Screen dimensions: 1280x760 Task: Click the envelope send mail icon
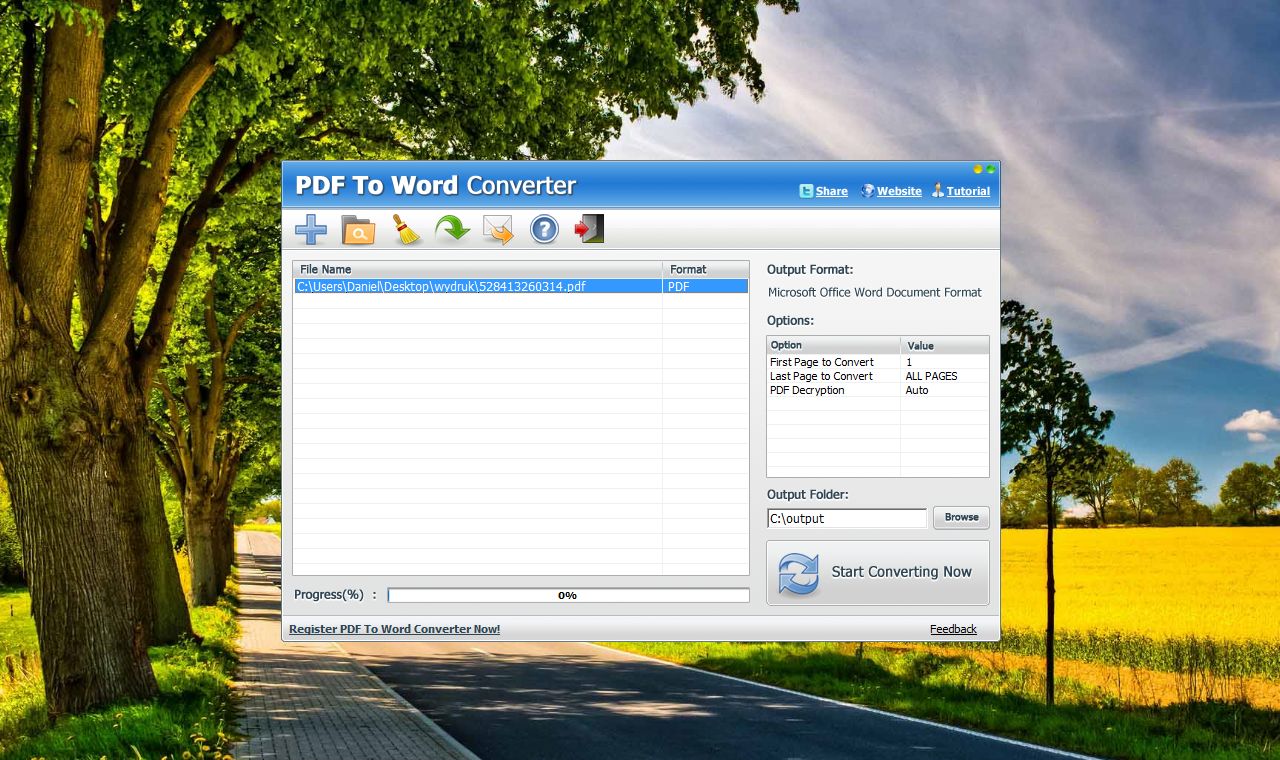[498, 230]
